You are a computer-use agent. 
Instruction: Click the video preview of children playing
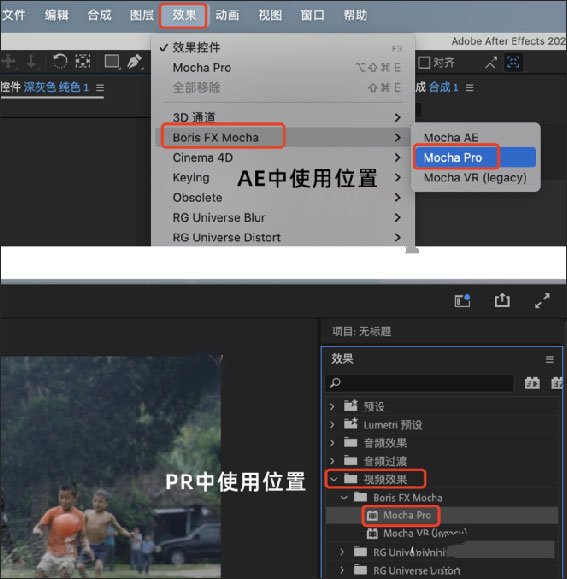point(111,466)
